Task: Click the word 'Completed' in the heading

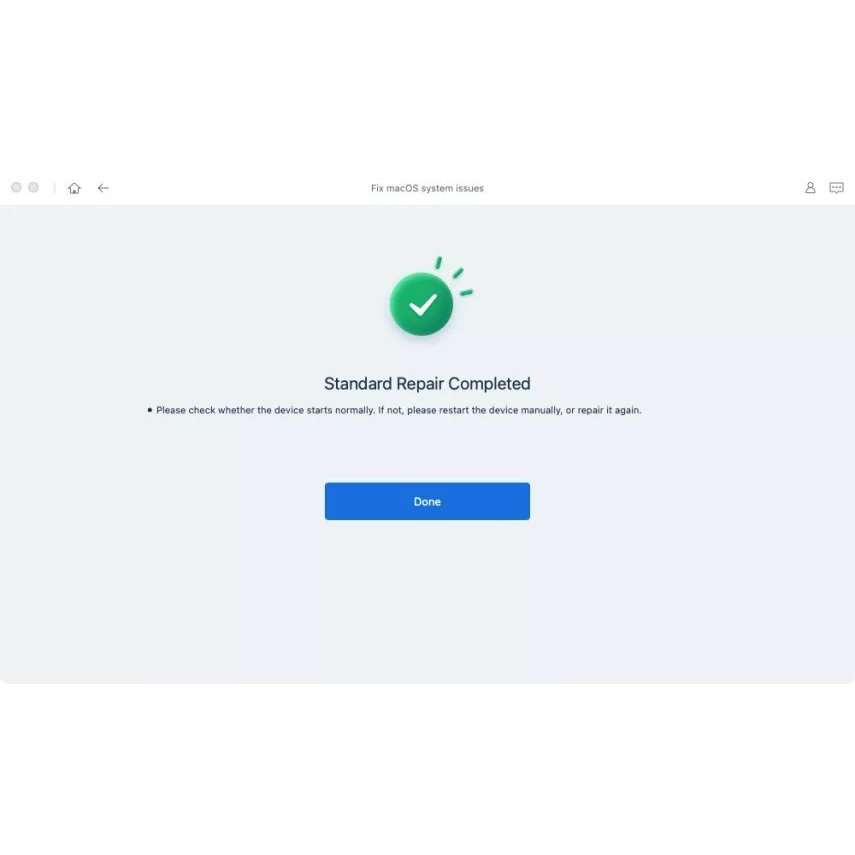Action: pyautogui.click(x=489, y=384)
